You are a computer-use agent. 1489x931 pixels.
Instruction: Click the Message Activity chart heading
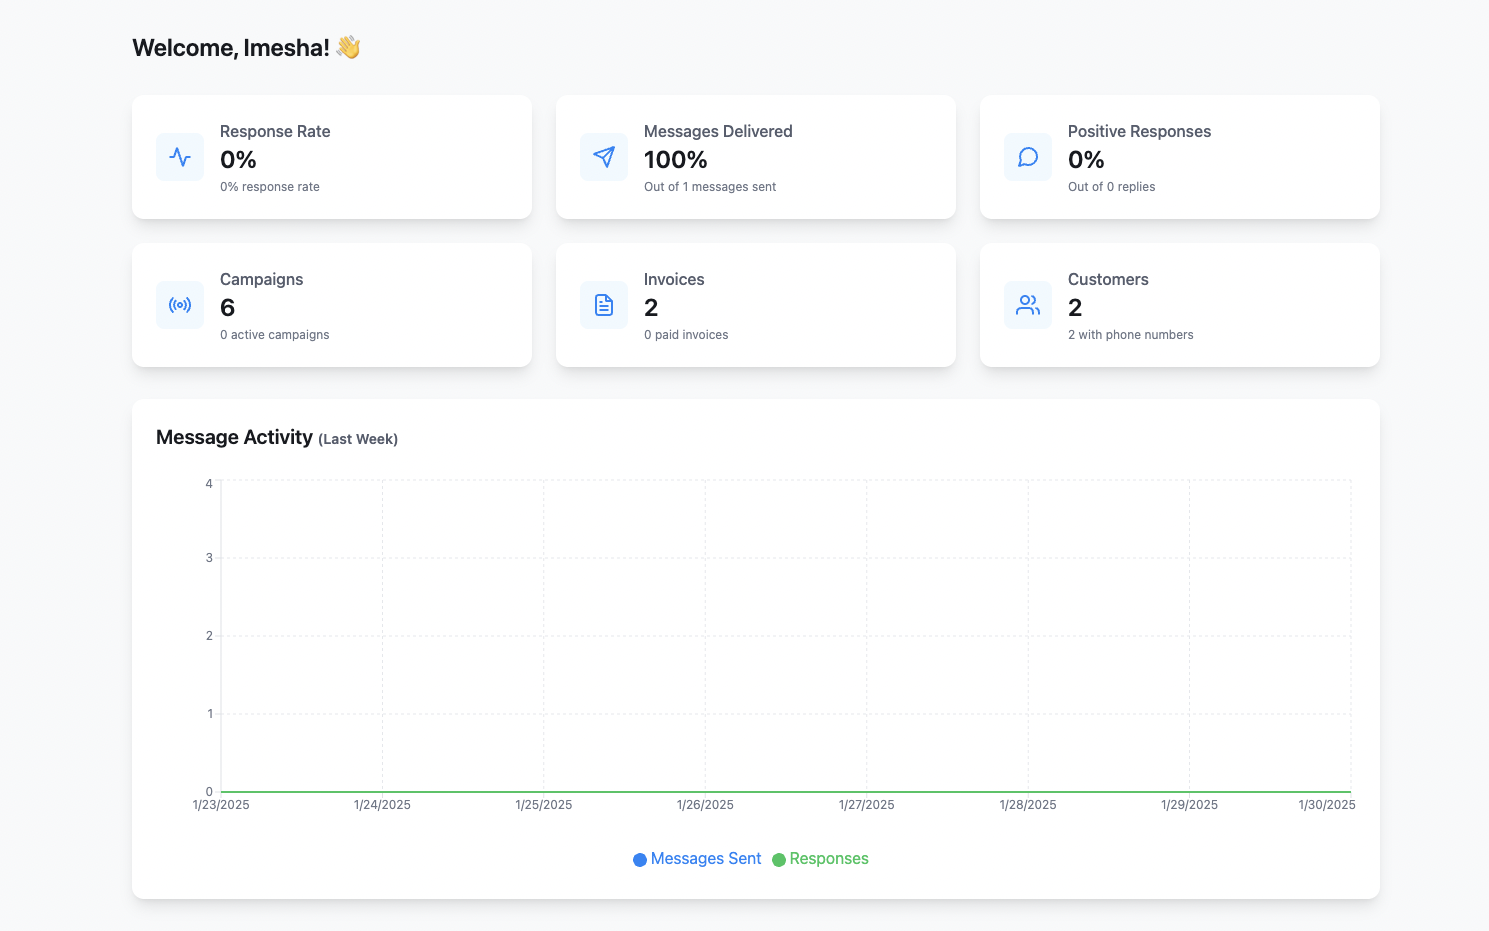point(234,437)
